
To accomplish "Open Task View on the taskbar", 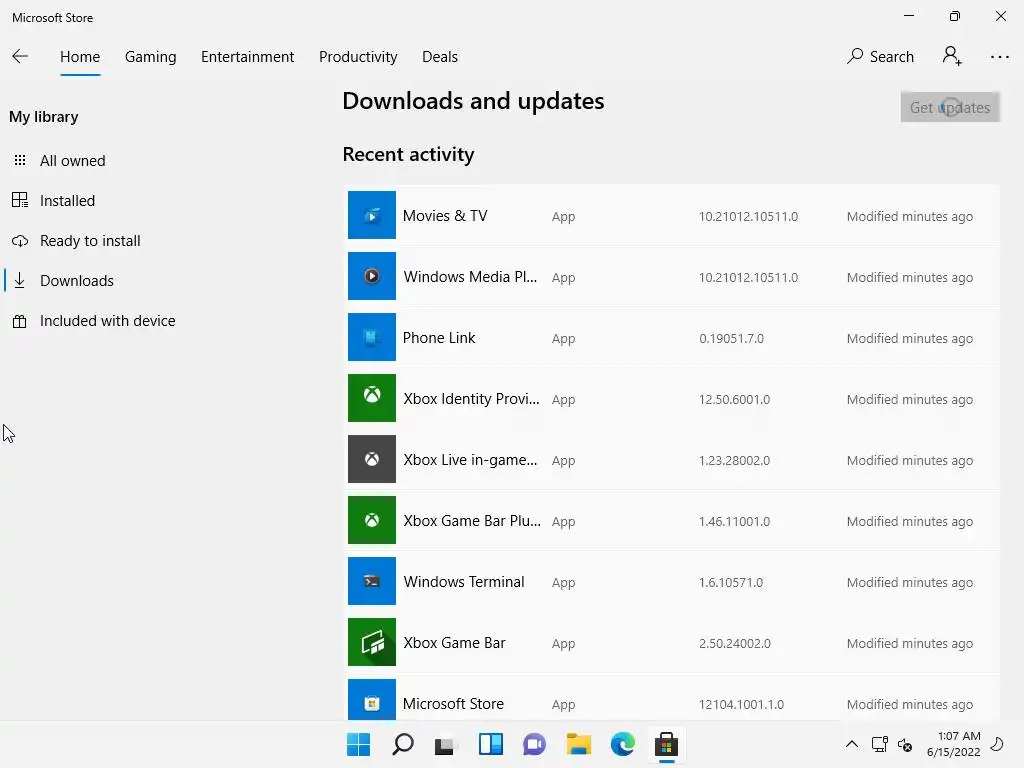I will (x=445, y=744).
